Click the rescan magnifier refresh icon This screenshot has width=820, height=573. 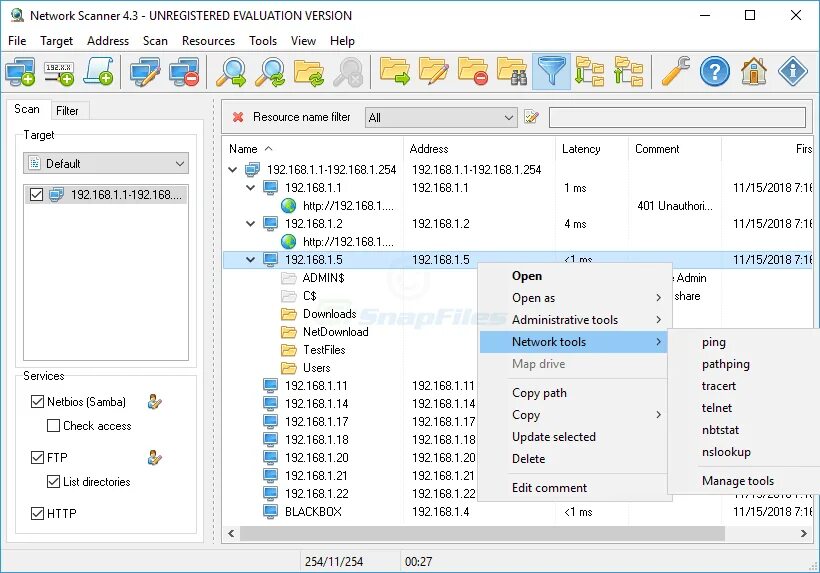pyautogui.click(x=270, y=72)
